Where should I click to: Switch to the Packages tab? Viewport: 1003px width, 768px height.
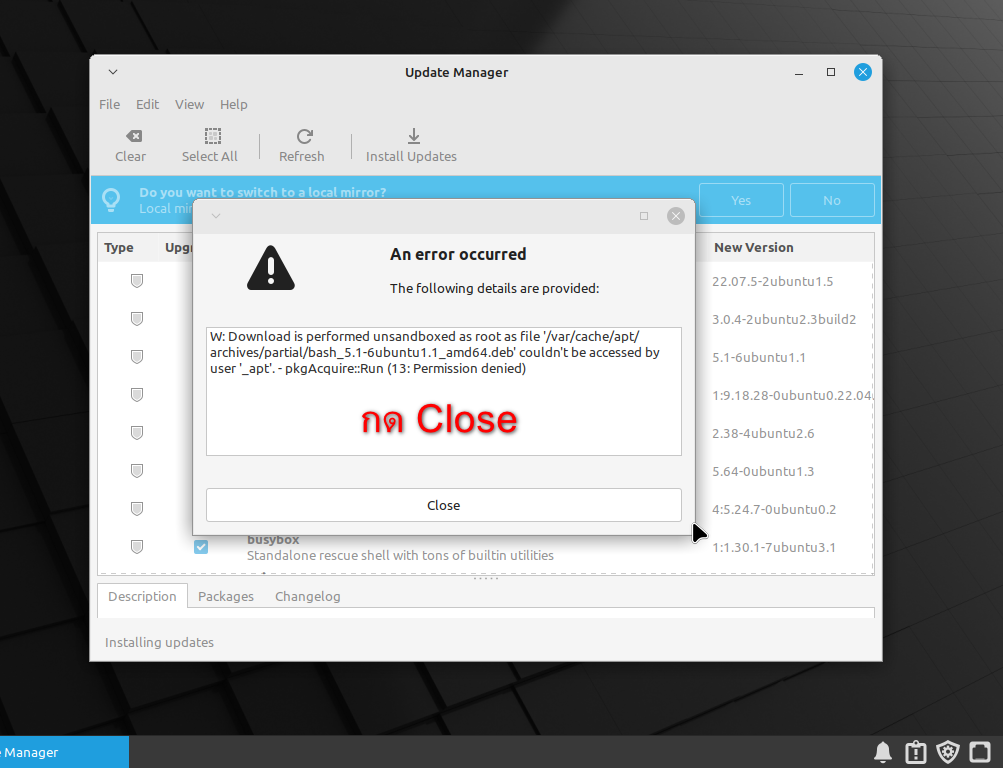(226, 596)
